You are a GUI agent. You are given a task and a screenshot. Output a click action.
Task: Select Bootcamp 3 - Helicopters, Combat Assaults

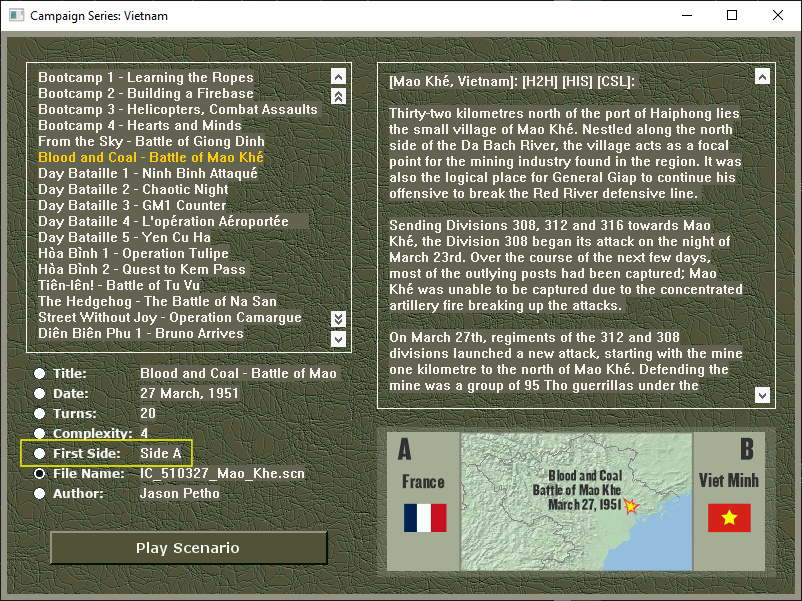(x=178, y=109)
